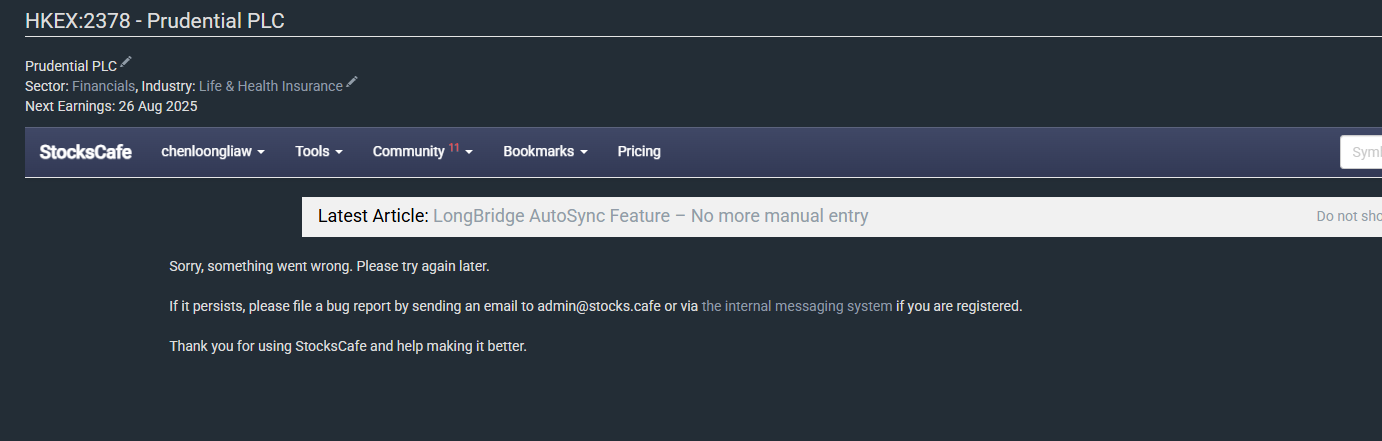Open the Life & Health Insurance industry link
This screenshot has height=441, width=1382.
point(271,86)
